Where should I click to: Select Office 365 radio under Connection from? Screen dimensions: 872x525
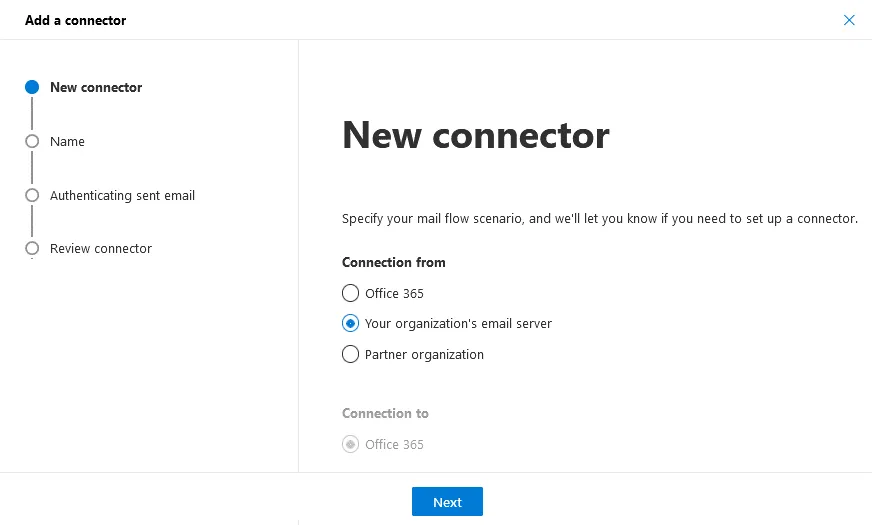[x=350, y=293]
